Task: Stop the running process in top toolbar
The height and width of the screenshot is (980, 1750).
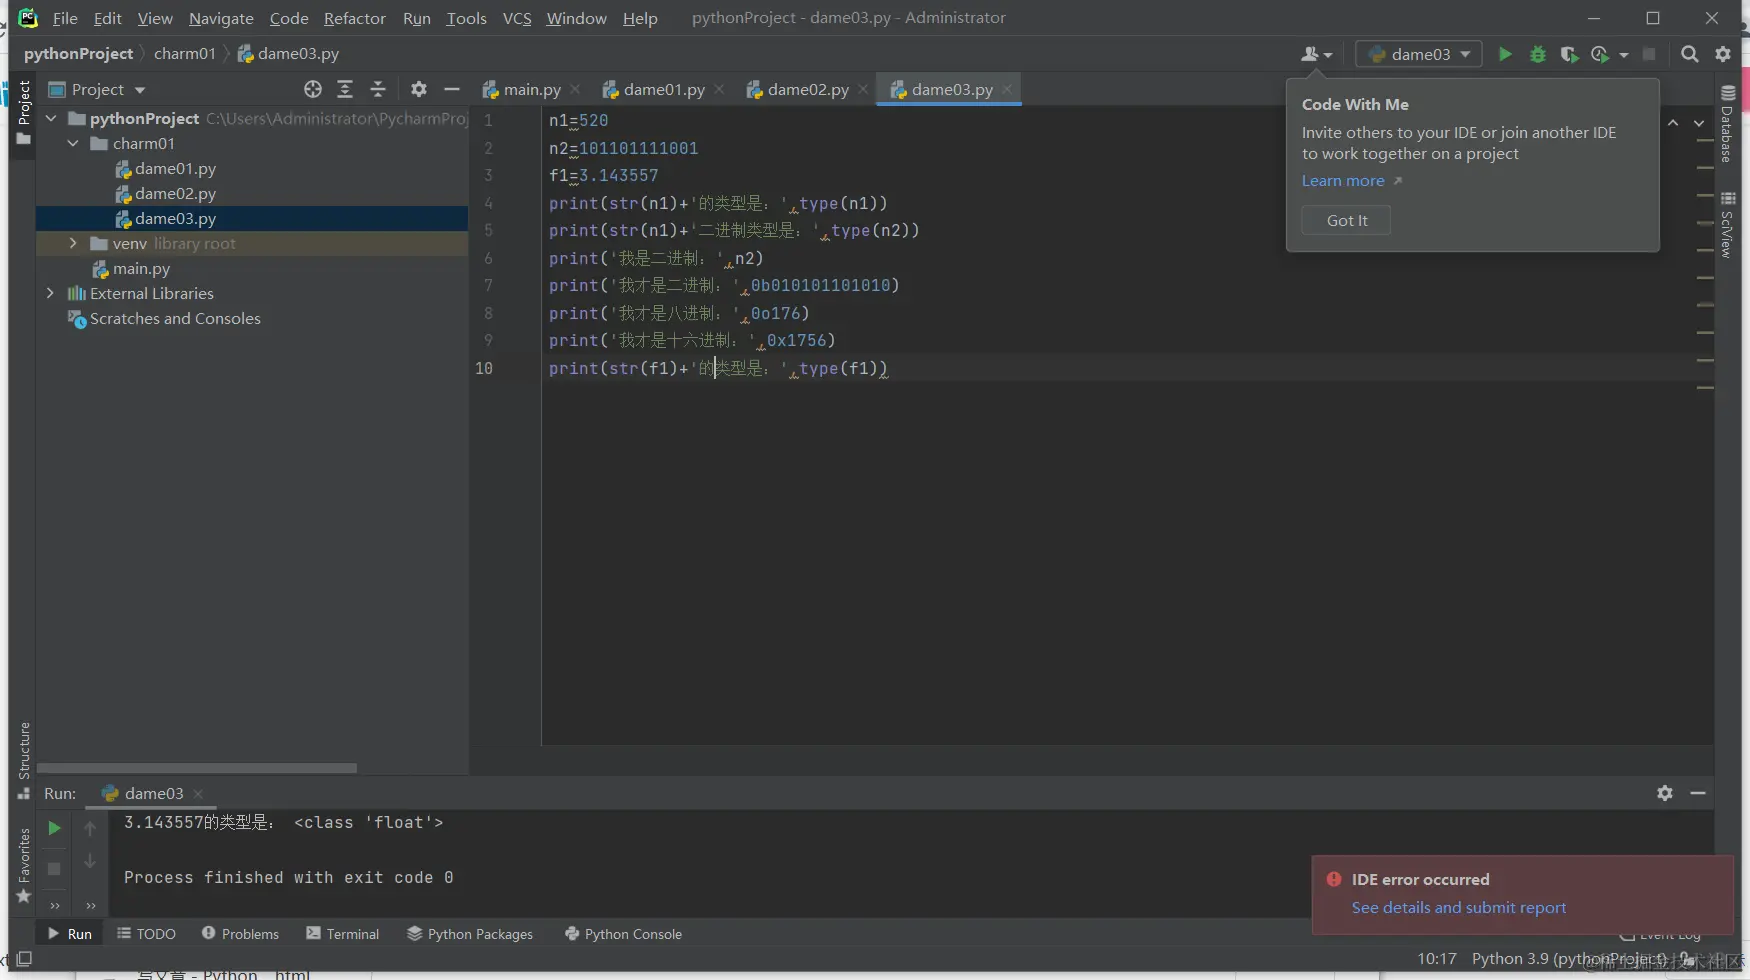Action: [x=1649, y=54]
